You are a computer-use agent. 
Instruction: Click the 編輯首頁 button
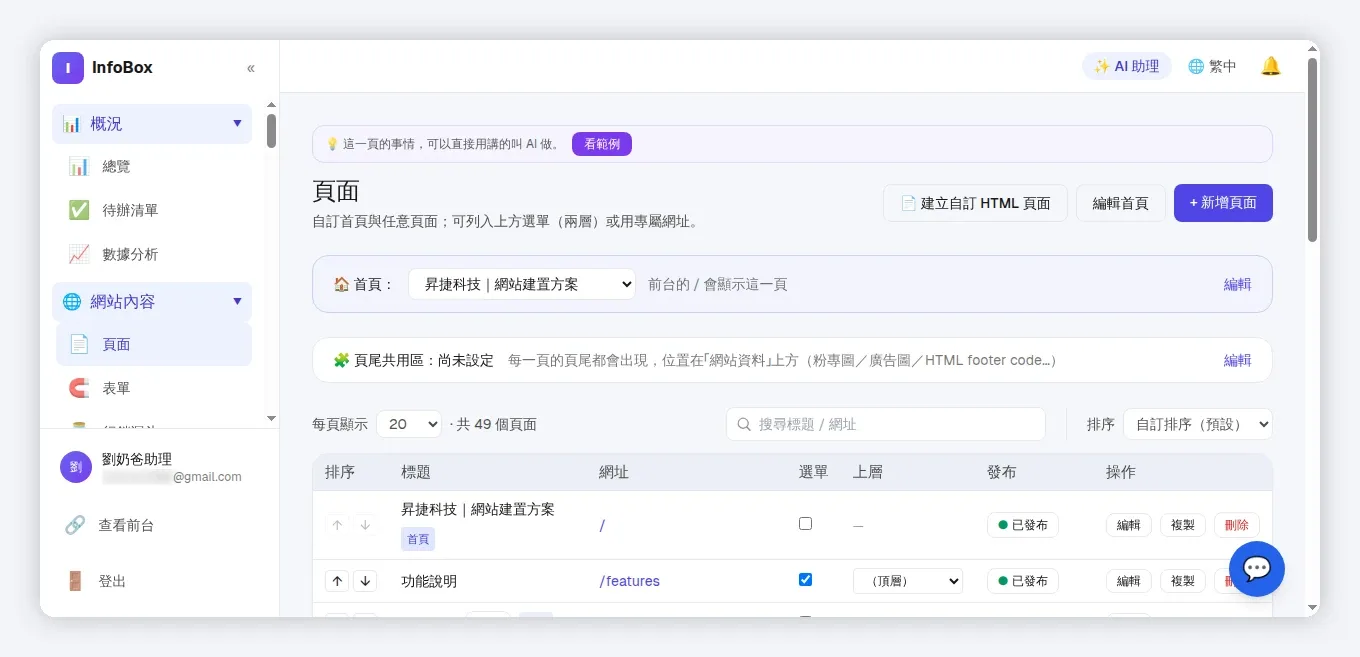point(1121,203)
